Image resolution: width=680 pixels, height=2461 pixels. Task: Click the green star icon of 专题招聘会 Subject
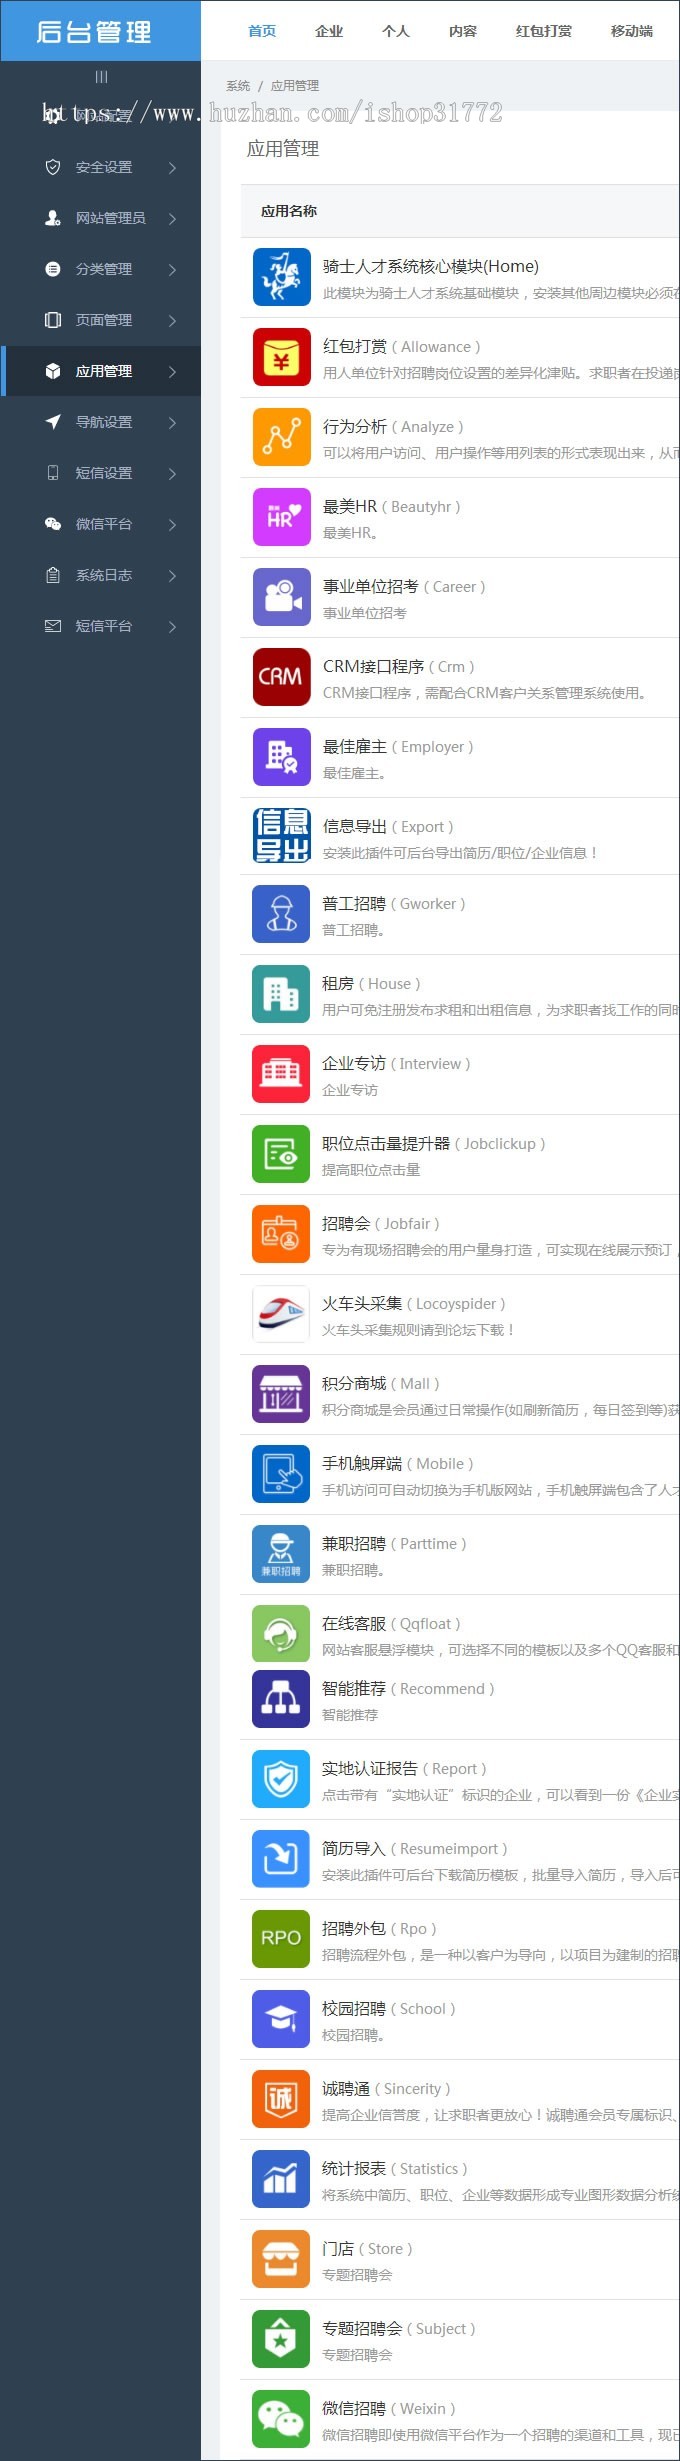click(281, 2339)
